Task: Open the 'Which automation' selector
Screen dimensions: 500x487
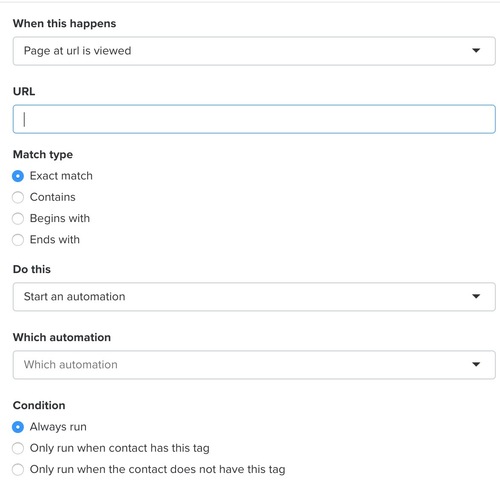Action: (254, 365)
